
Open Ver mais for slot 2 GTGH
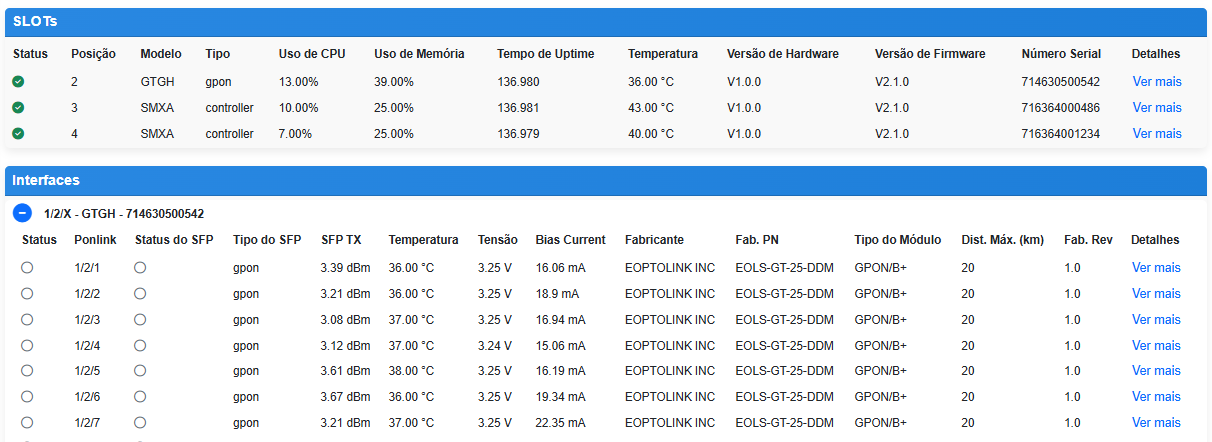[x=1157, y=82]
